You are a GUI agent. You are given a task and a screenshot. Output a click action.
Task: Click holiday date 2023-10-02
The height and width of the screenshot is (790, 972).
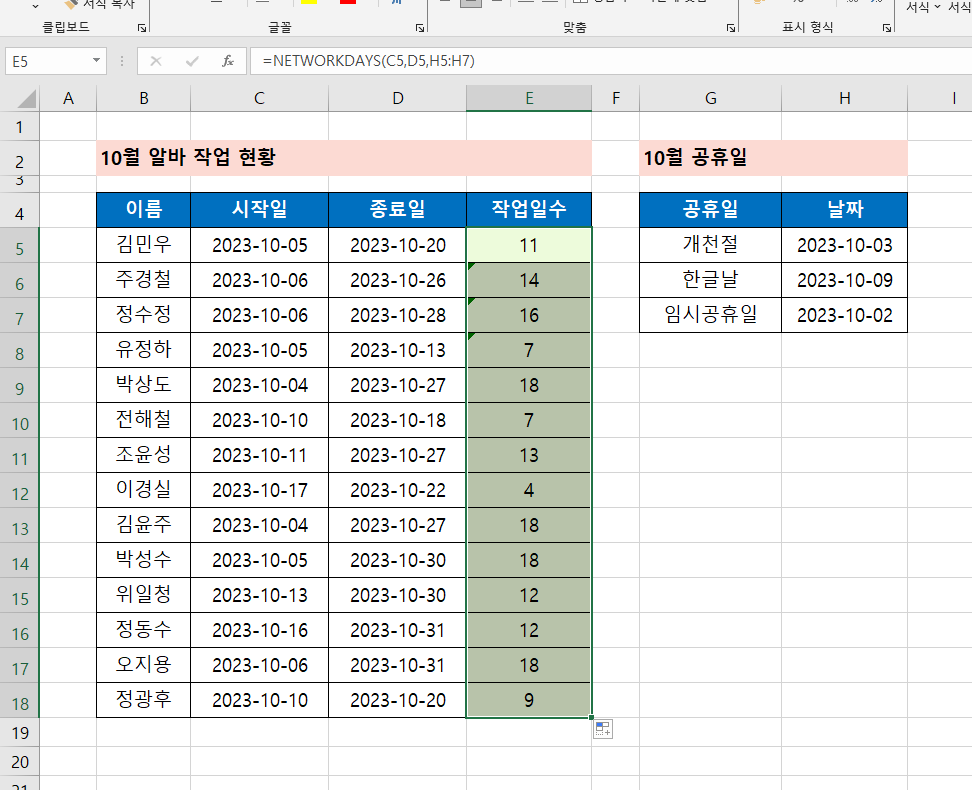pos(844,315)
